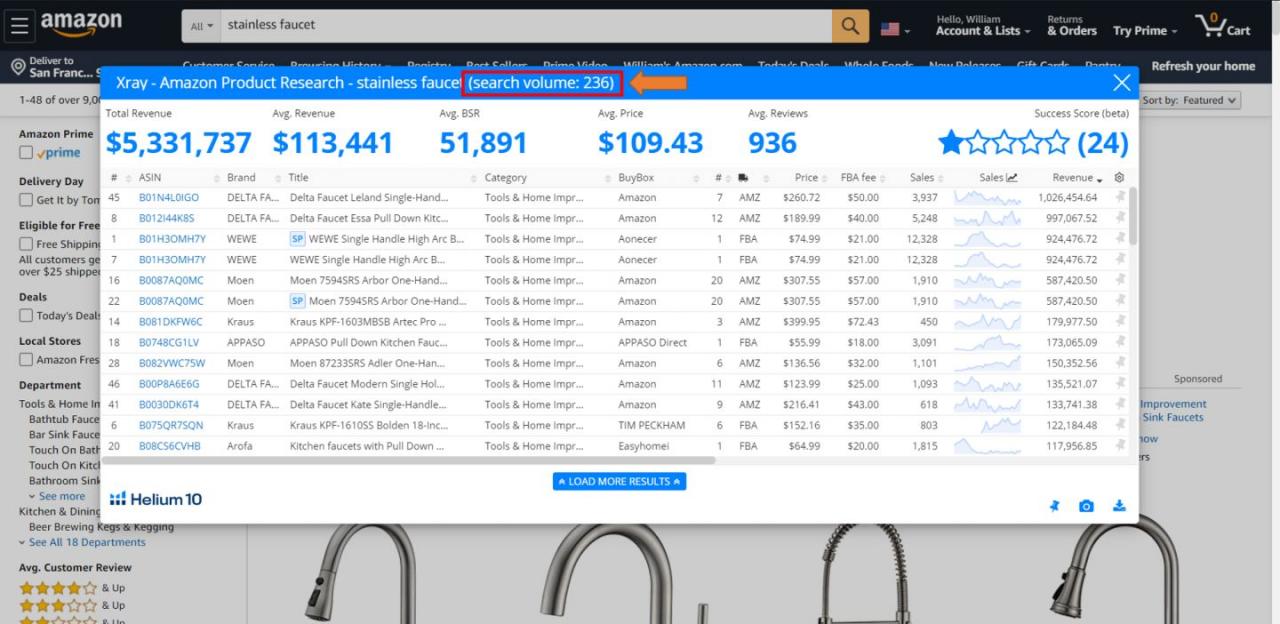Viewport: 1280px width, 624px height.
Task: Sort Xray table by Category column
Action: (505, 178)
